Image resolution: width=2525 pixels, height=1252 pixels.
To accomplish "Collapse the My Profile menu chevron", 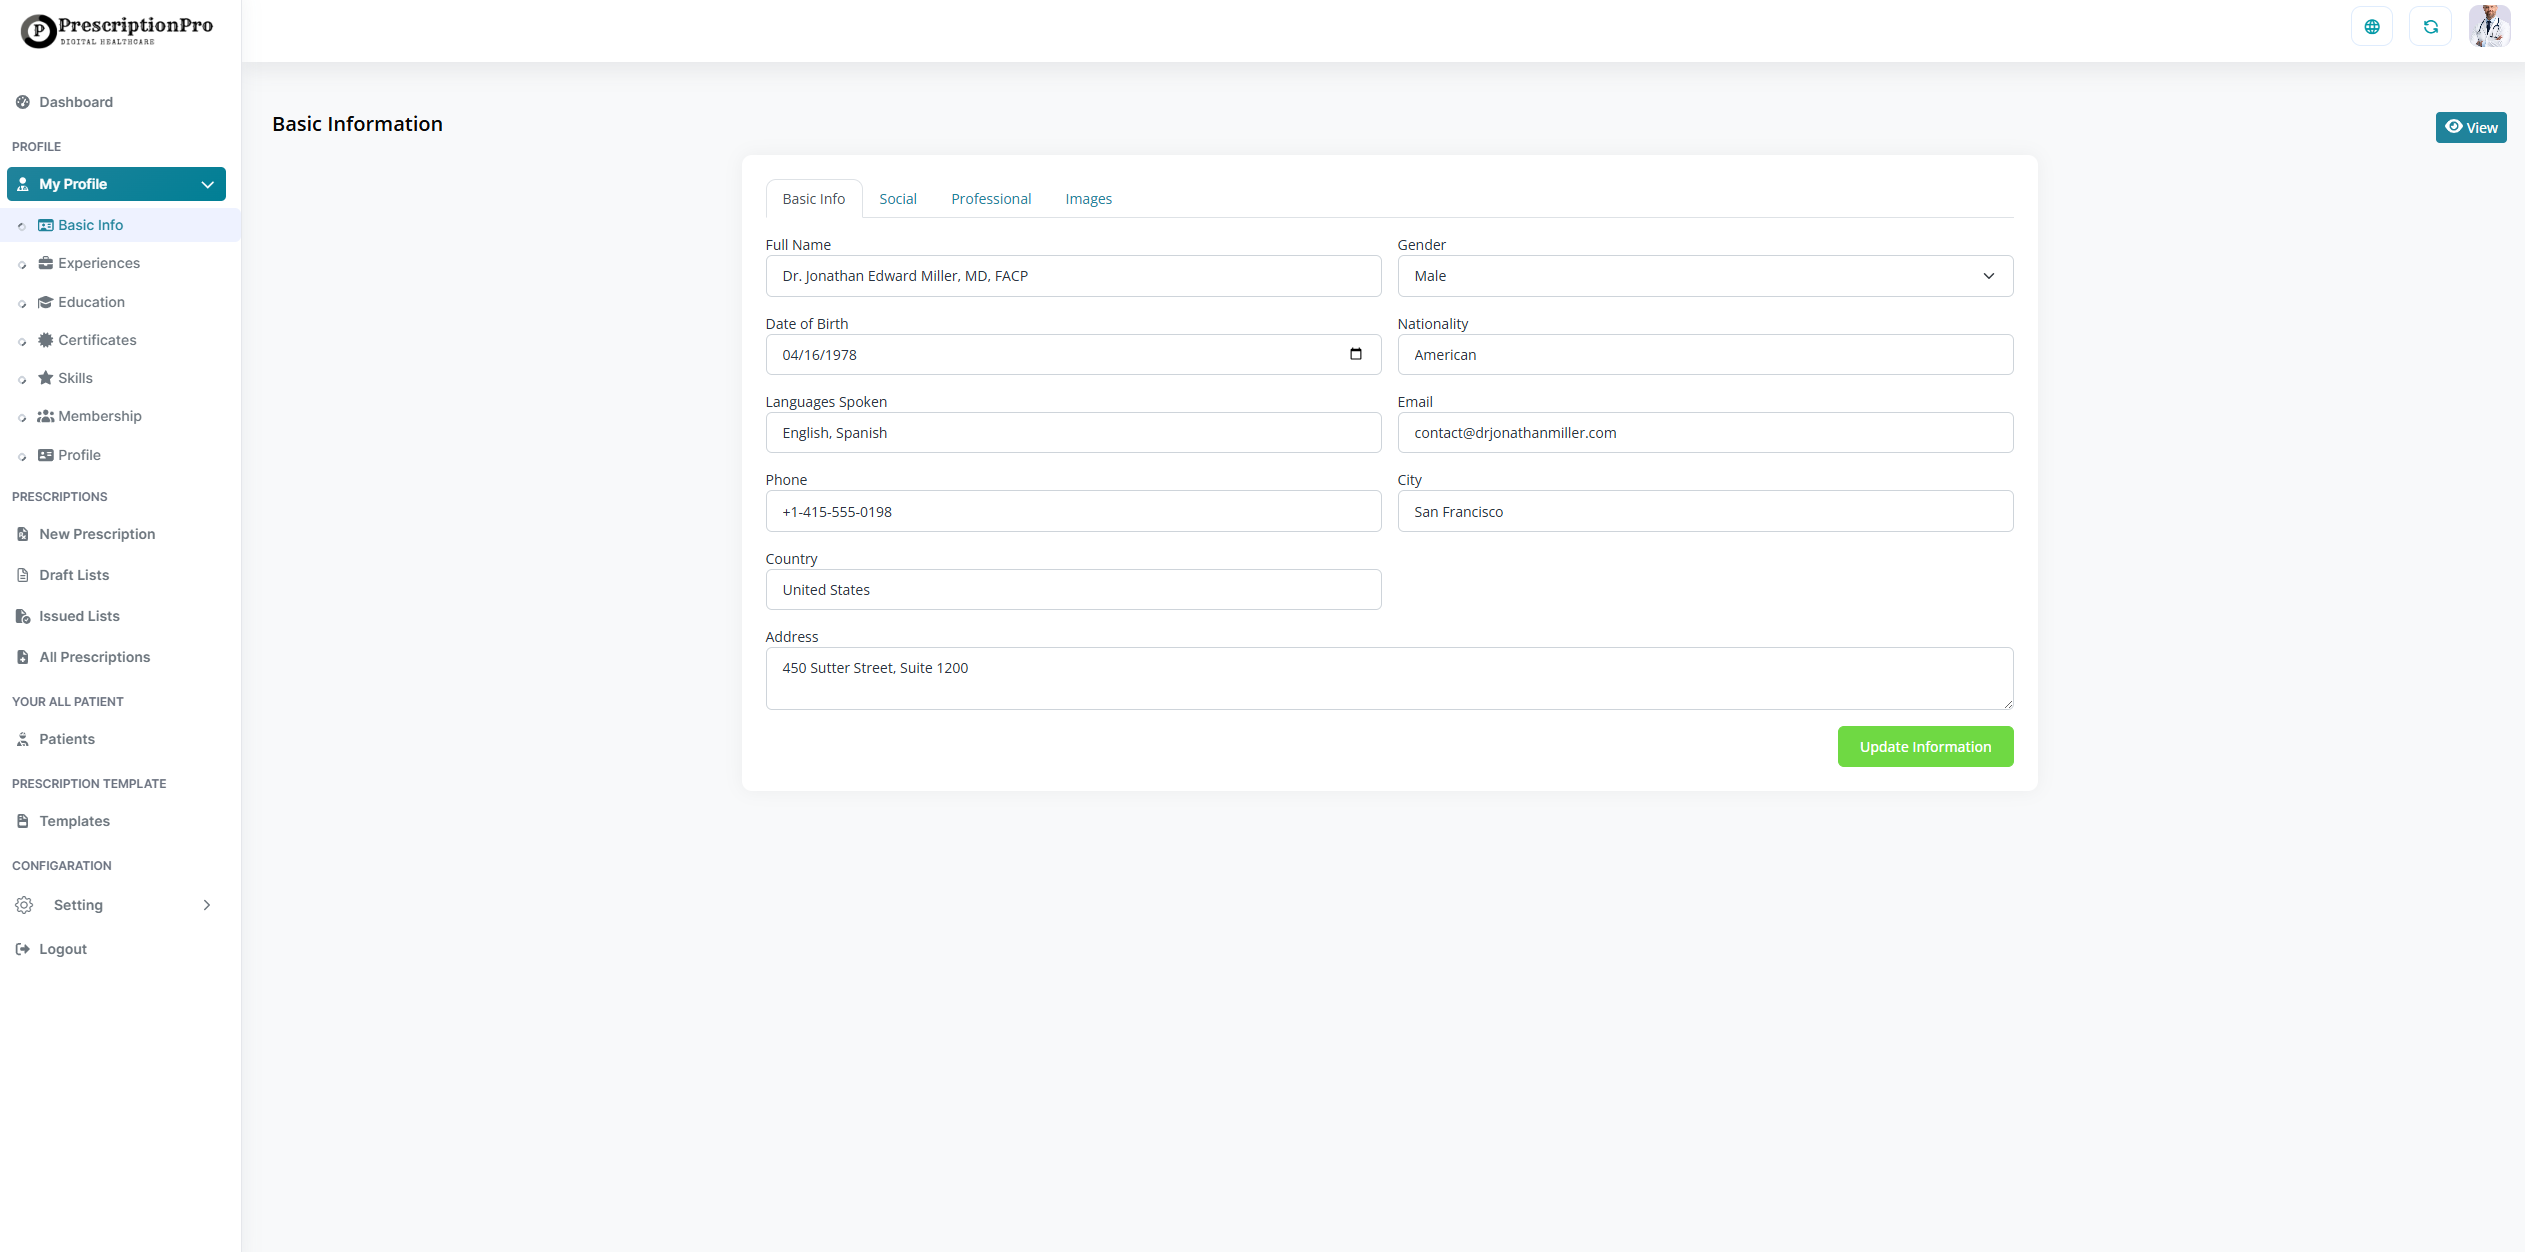I will (x=207, y=184).
